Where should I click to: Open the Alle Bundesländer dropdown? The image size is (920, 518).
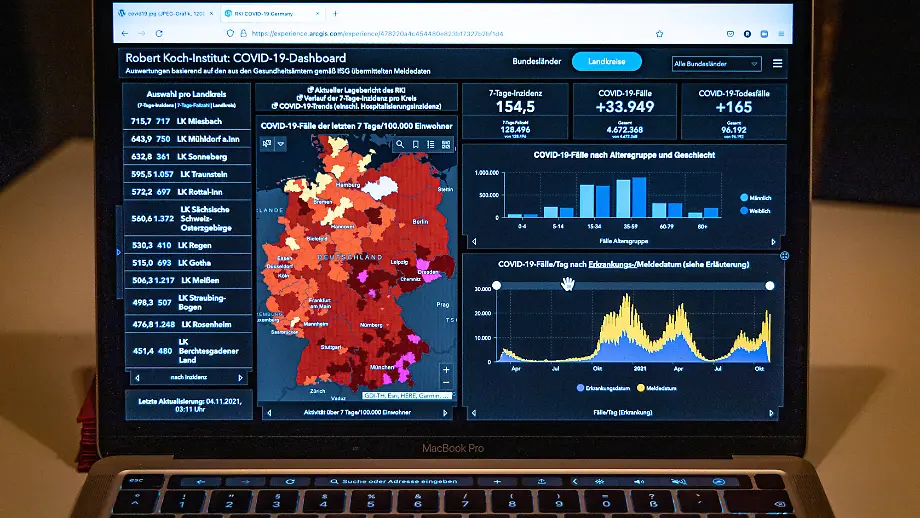pos(716,63)
